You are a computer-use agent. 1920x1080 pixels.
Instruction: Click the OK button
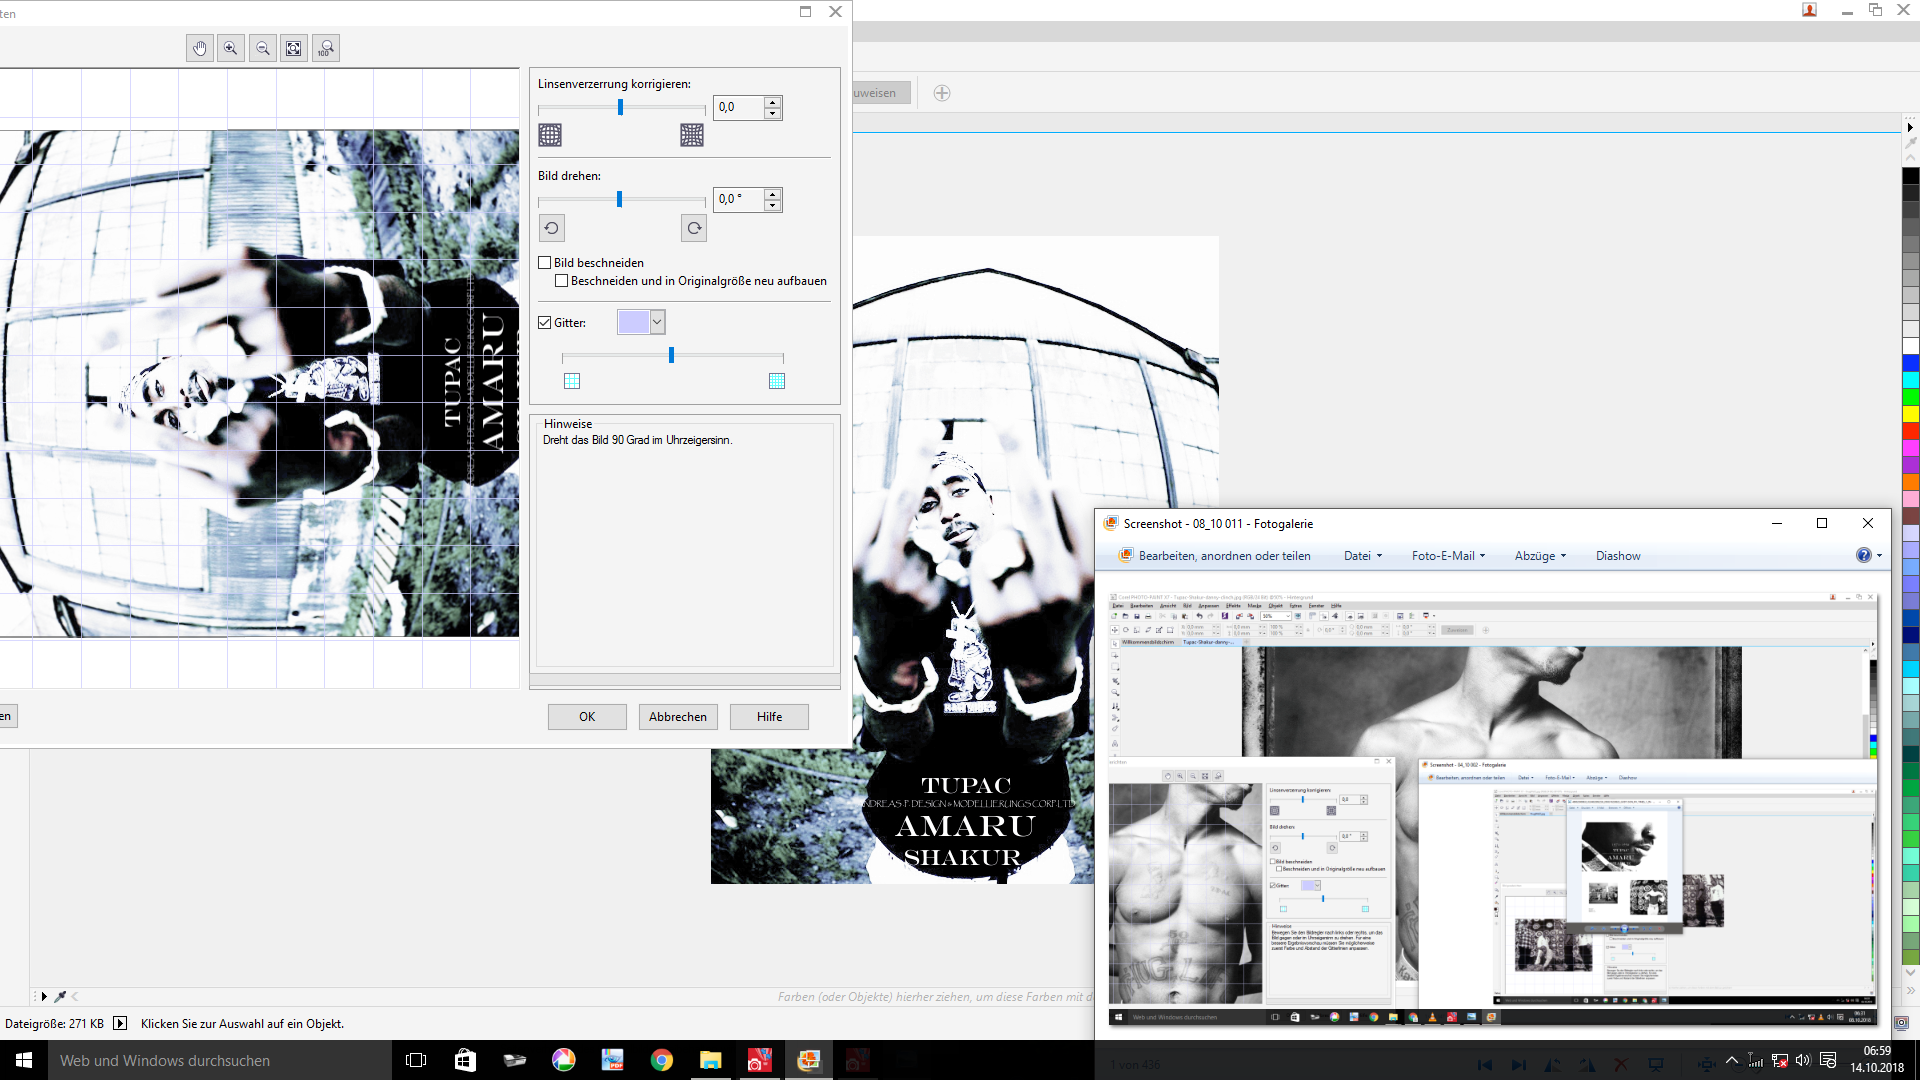[587, 717]
